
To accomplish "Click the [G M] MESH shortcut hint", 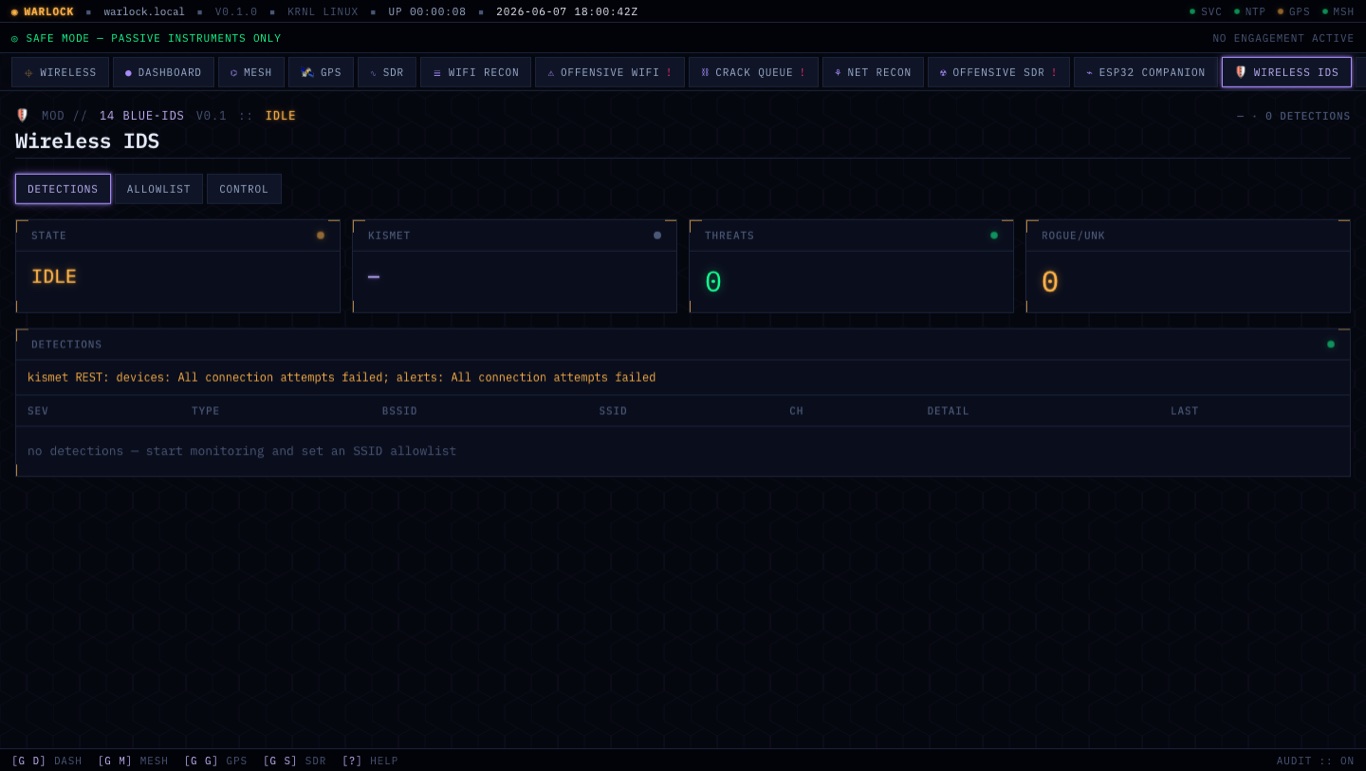I will click(133, 761).
